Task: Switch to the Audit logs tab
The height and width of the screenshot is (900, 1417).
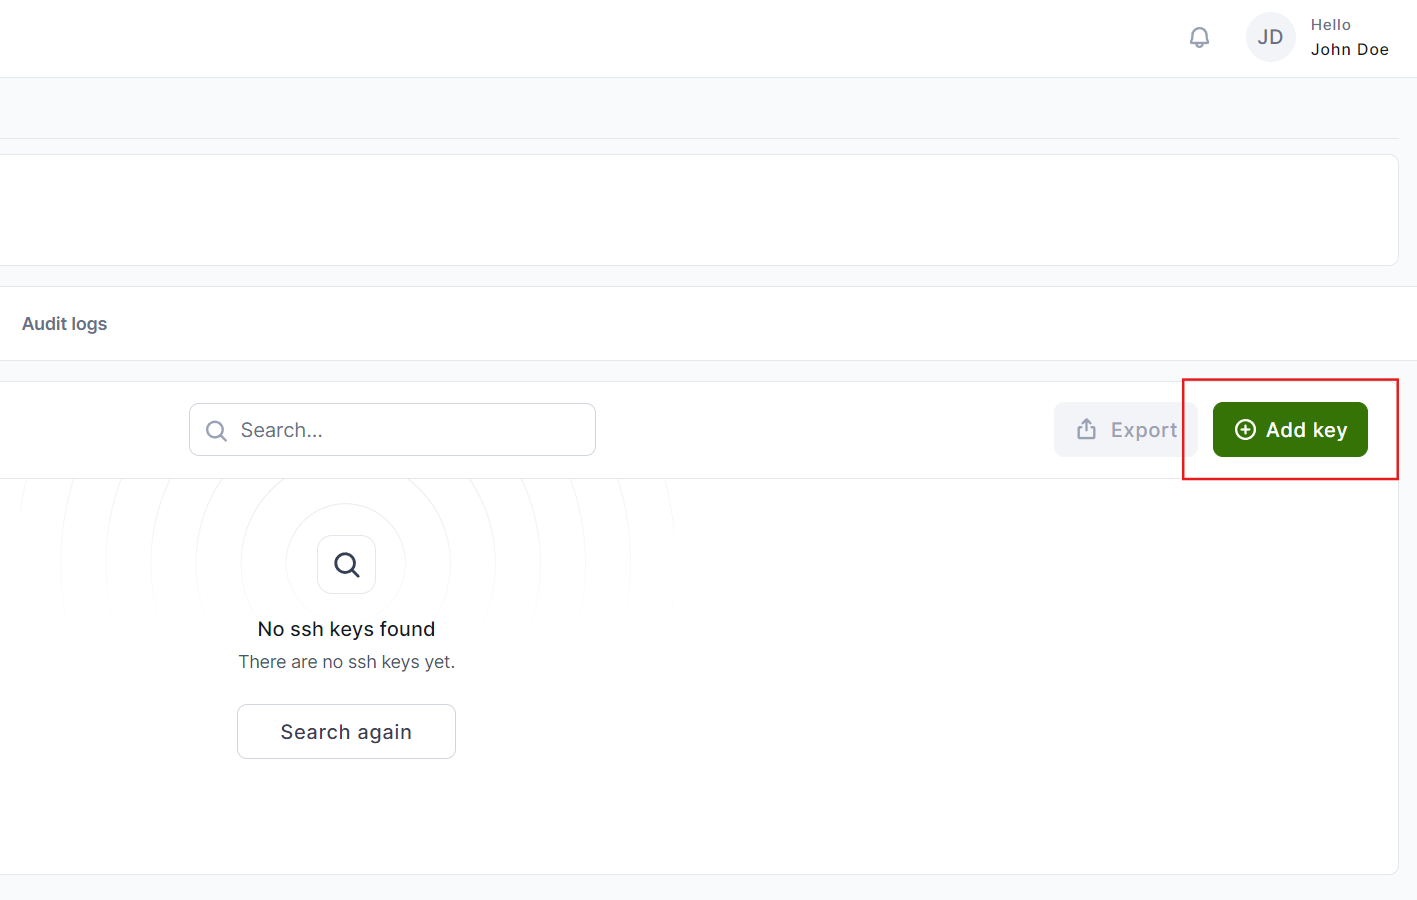Action: [x=64, y=324]
